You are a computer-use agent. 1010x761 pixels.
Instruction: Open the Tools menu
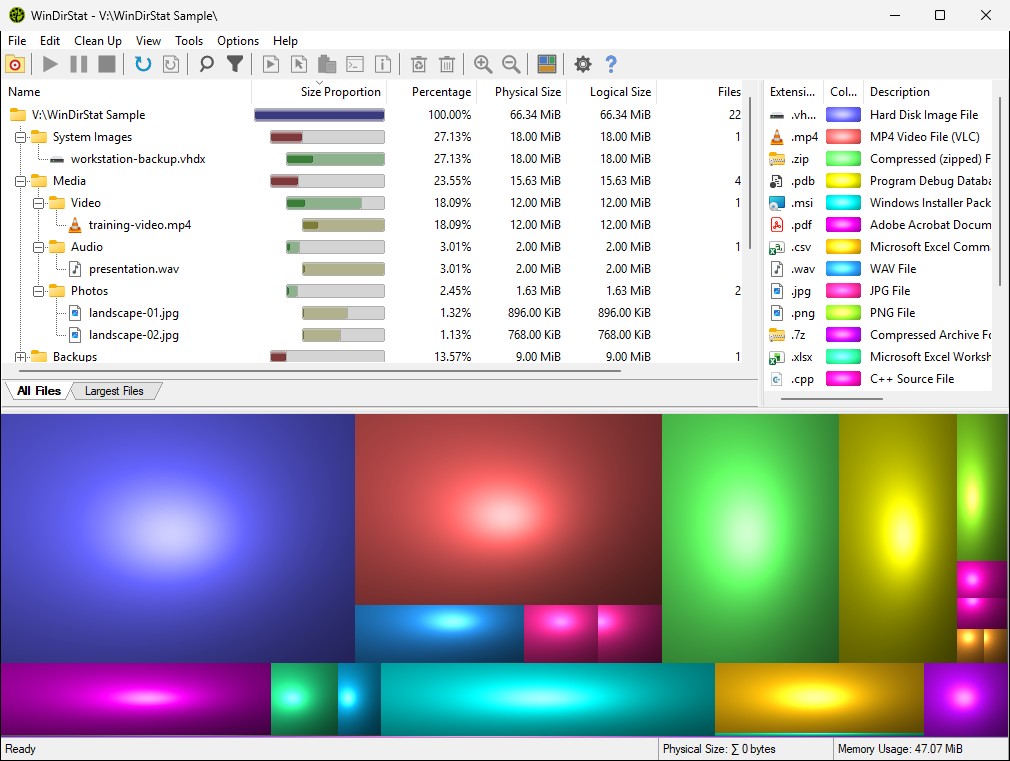tap(189, 41)
